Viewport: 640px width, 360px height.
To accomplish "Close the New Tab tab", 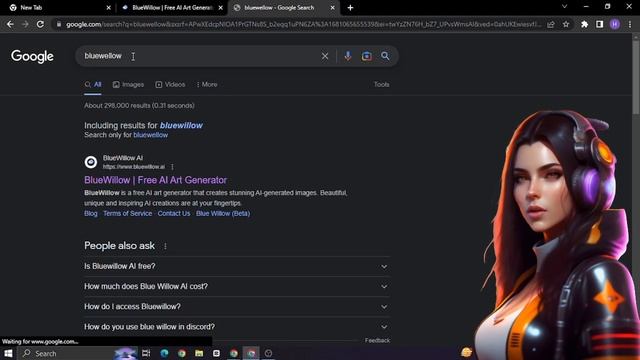I will [x=109, y=7].
